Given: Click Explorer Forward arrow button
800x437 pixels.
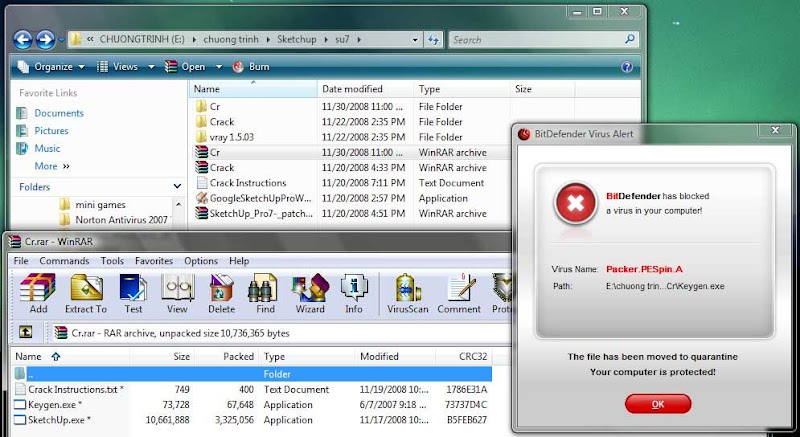Looking at the screenshot, I should [x=45, y=39].
